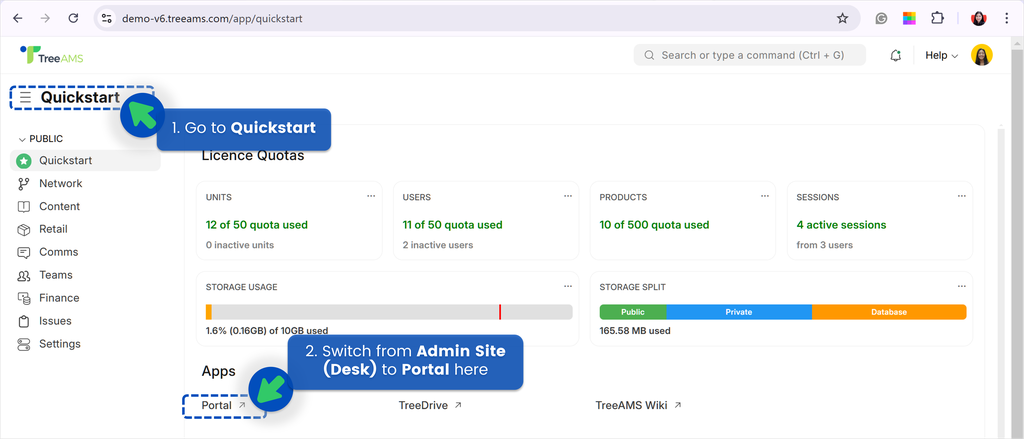Viewport: 1024px width, 439px height.
Task: Click '4 active sessions' value
Action: click(841, 225)
